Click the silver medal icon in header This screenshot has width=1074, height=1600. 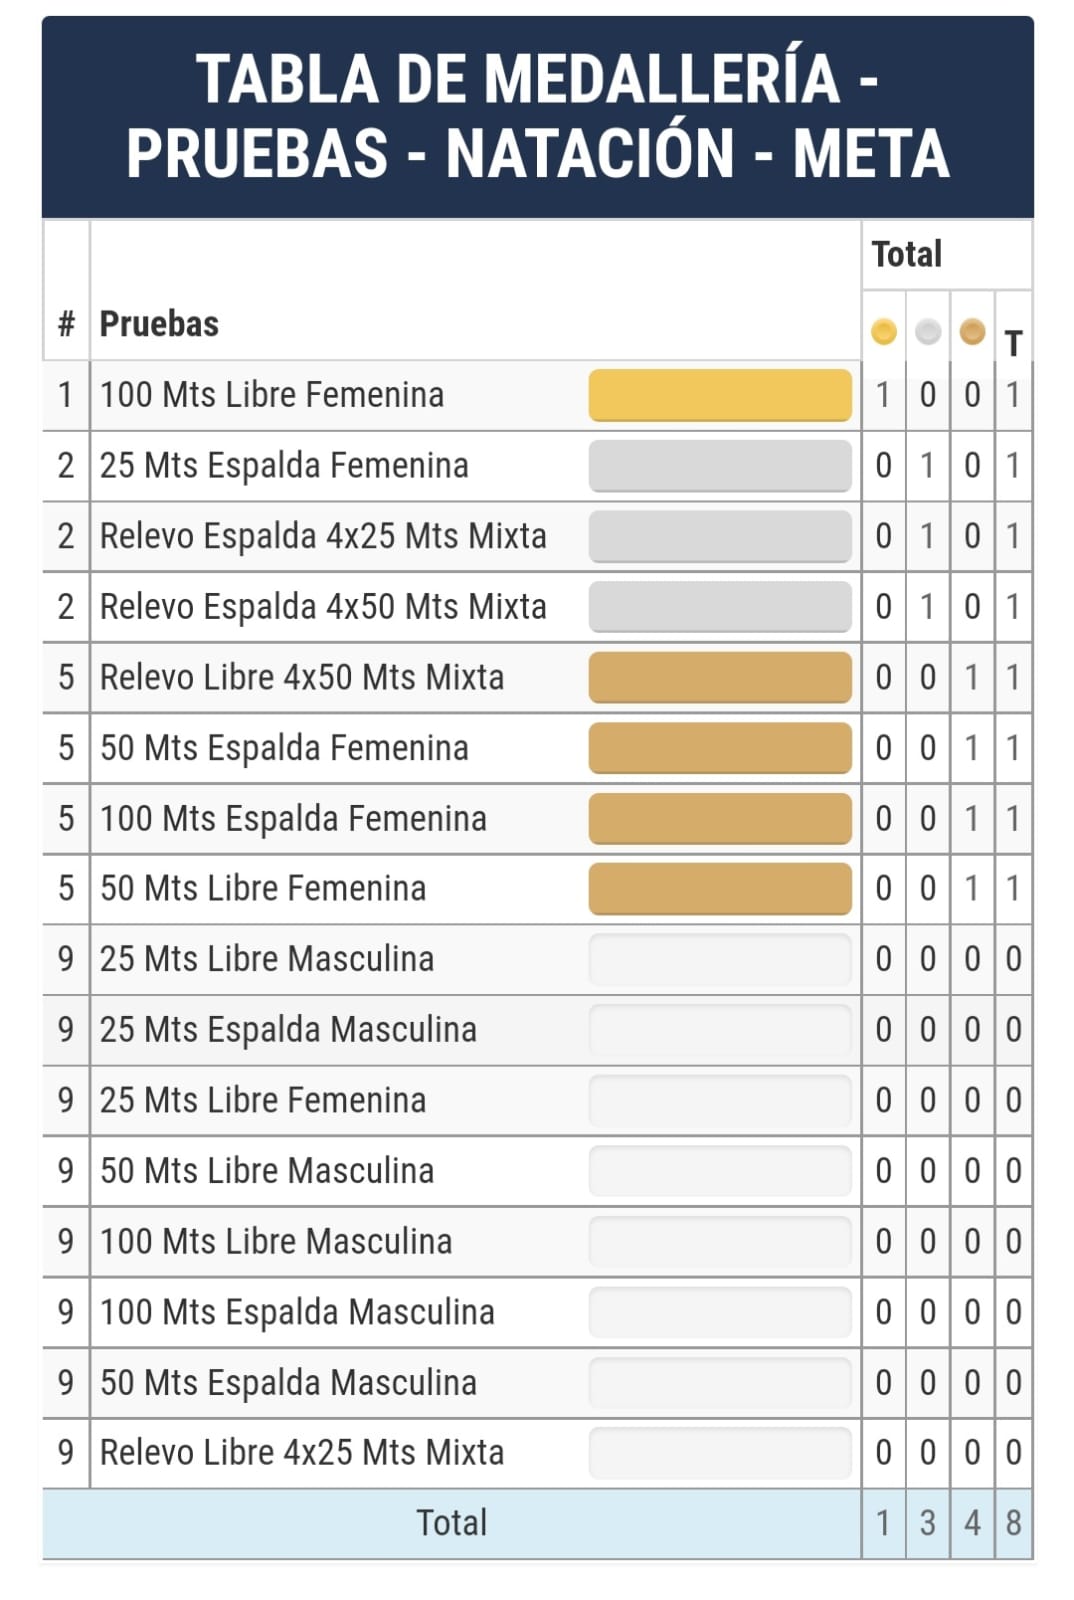tap(928, 331)
